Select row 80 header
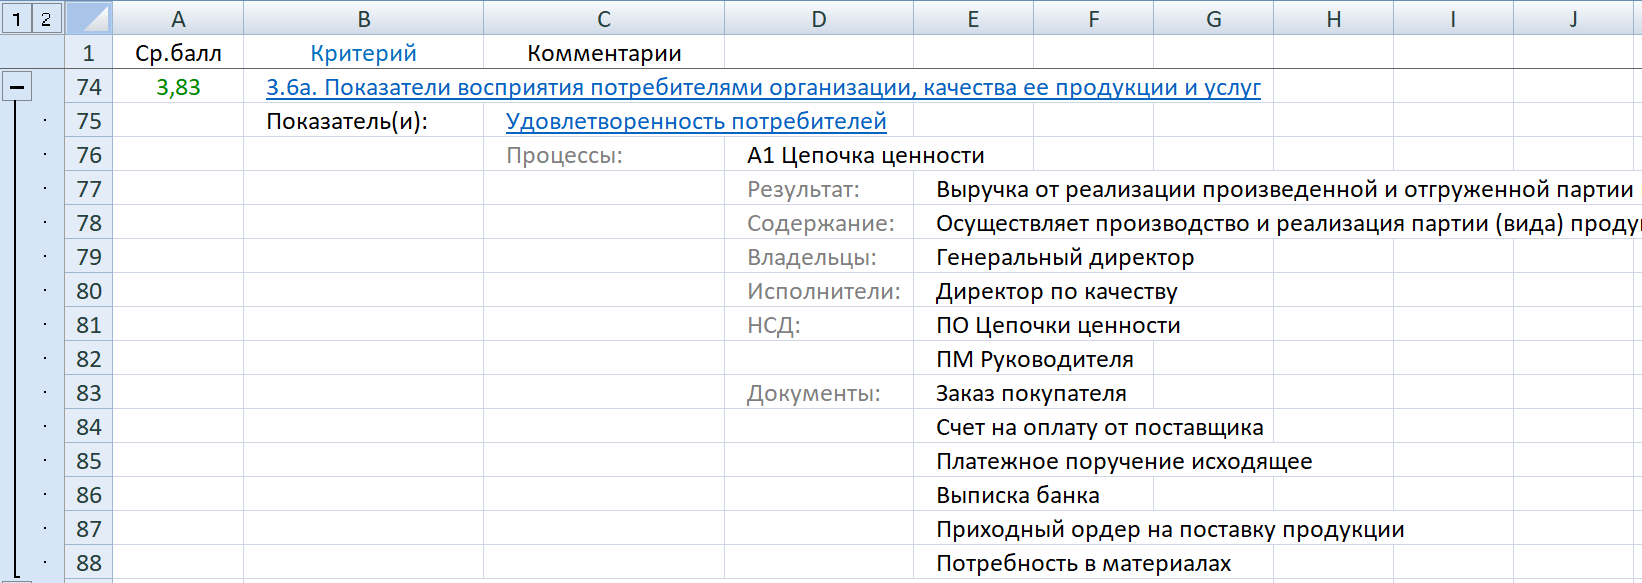 [x=89, y=292]
